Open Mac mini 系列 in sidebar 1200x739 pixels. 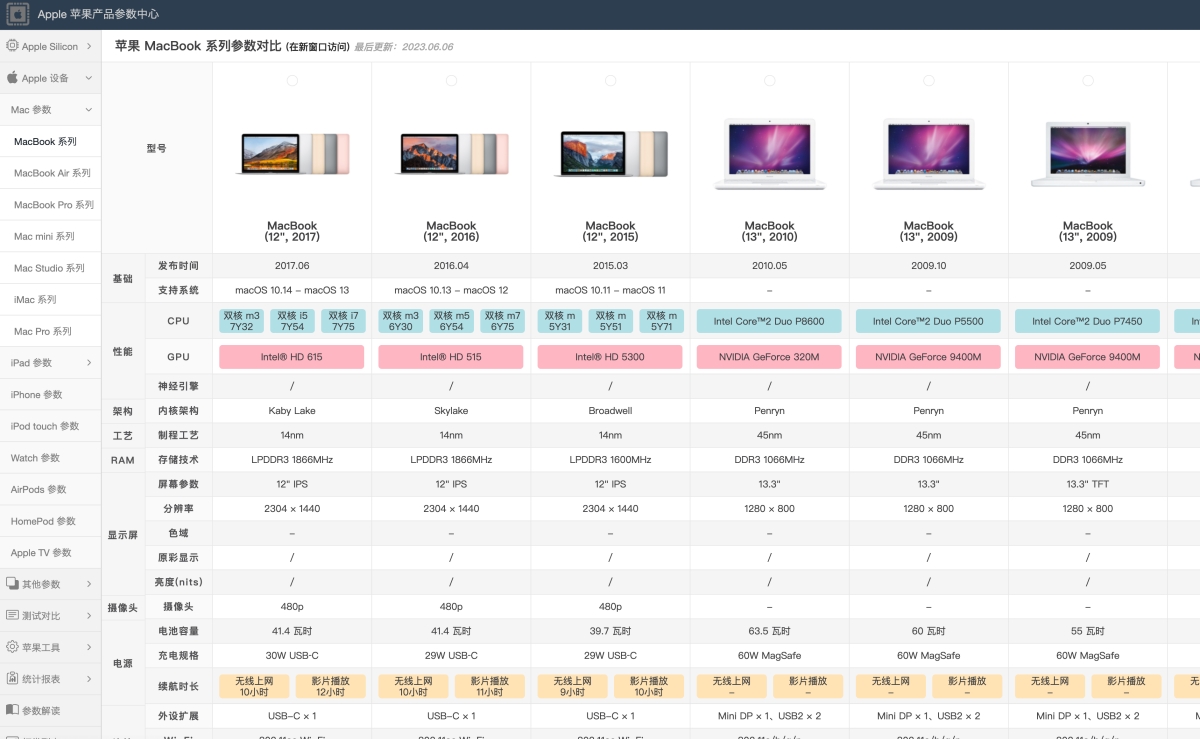50,237
